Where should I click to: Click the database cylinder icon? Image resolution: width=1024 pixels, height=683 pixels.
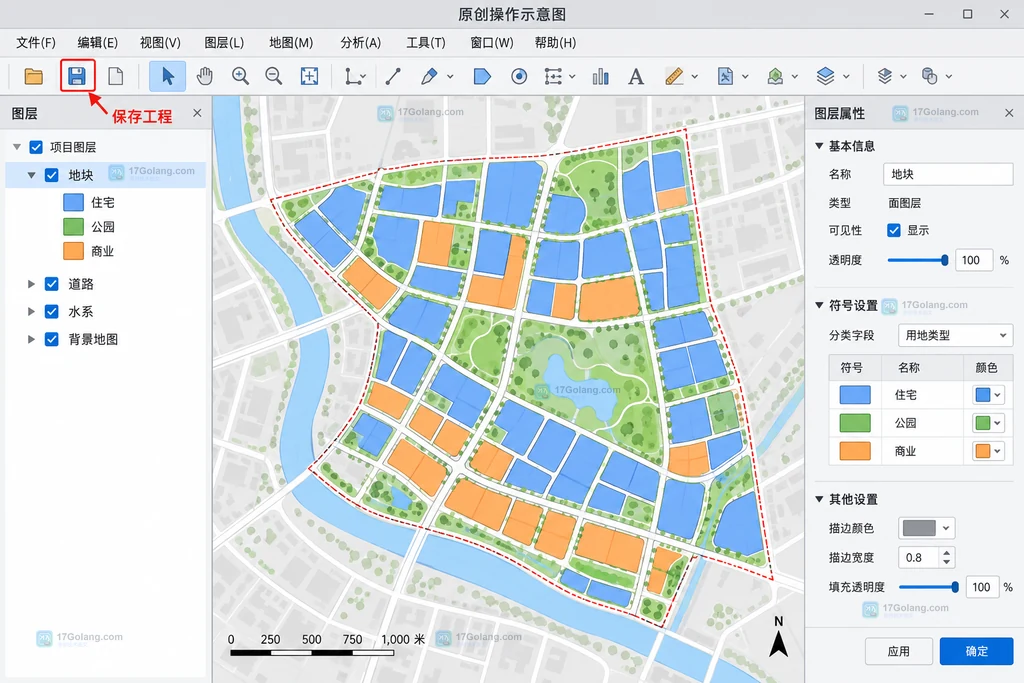(x=929, y=76)
